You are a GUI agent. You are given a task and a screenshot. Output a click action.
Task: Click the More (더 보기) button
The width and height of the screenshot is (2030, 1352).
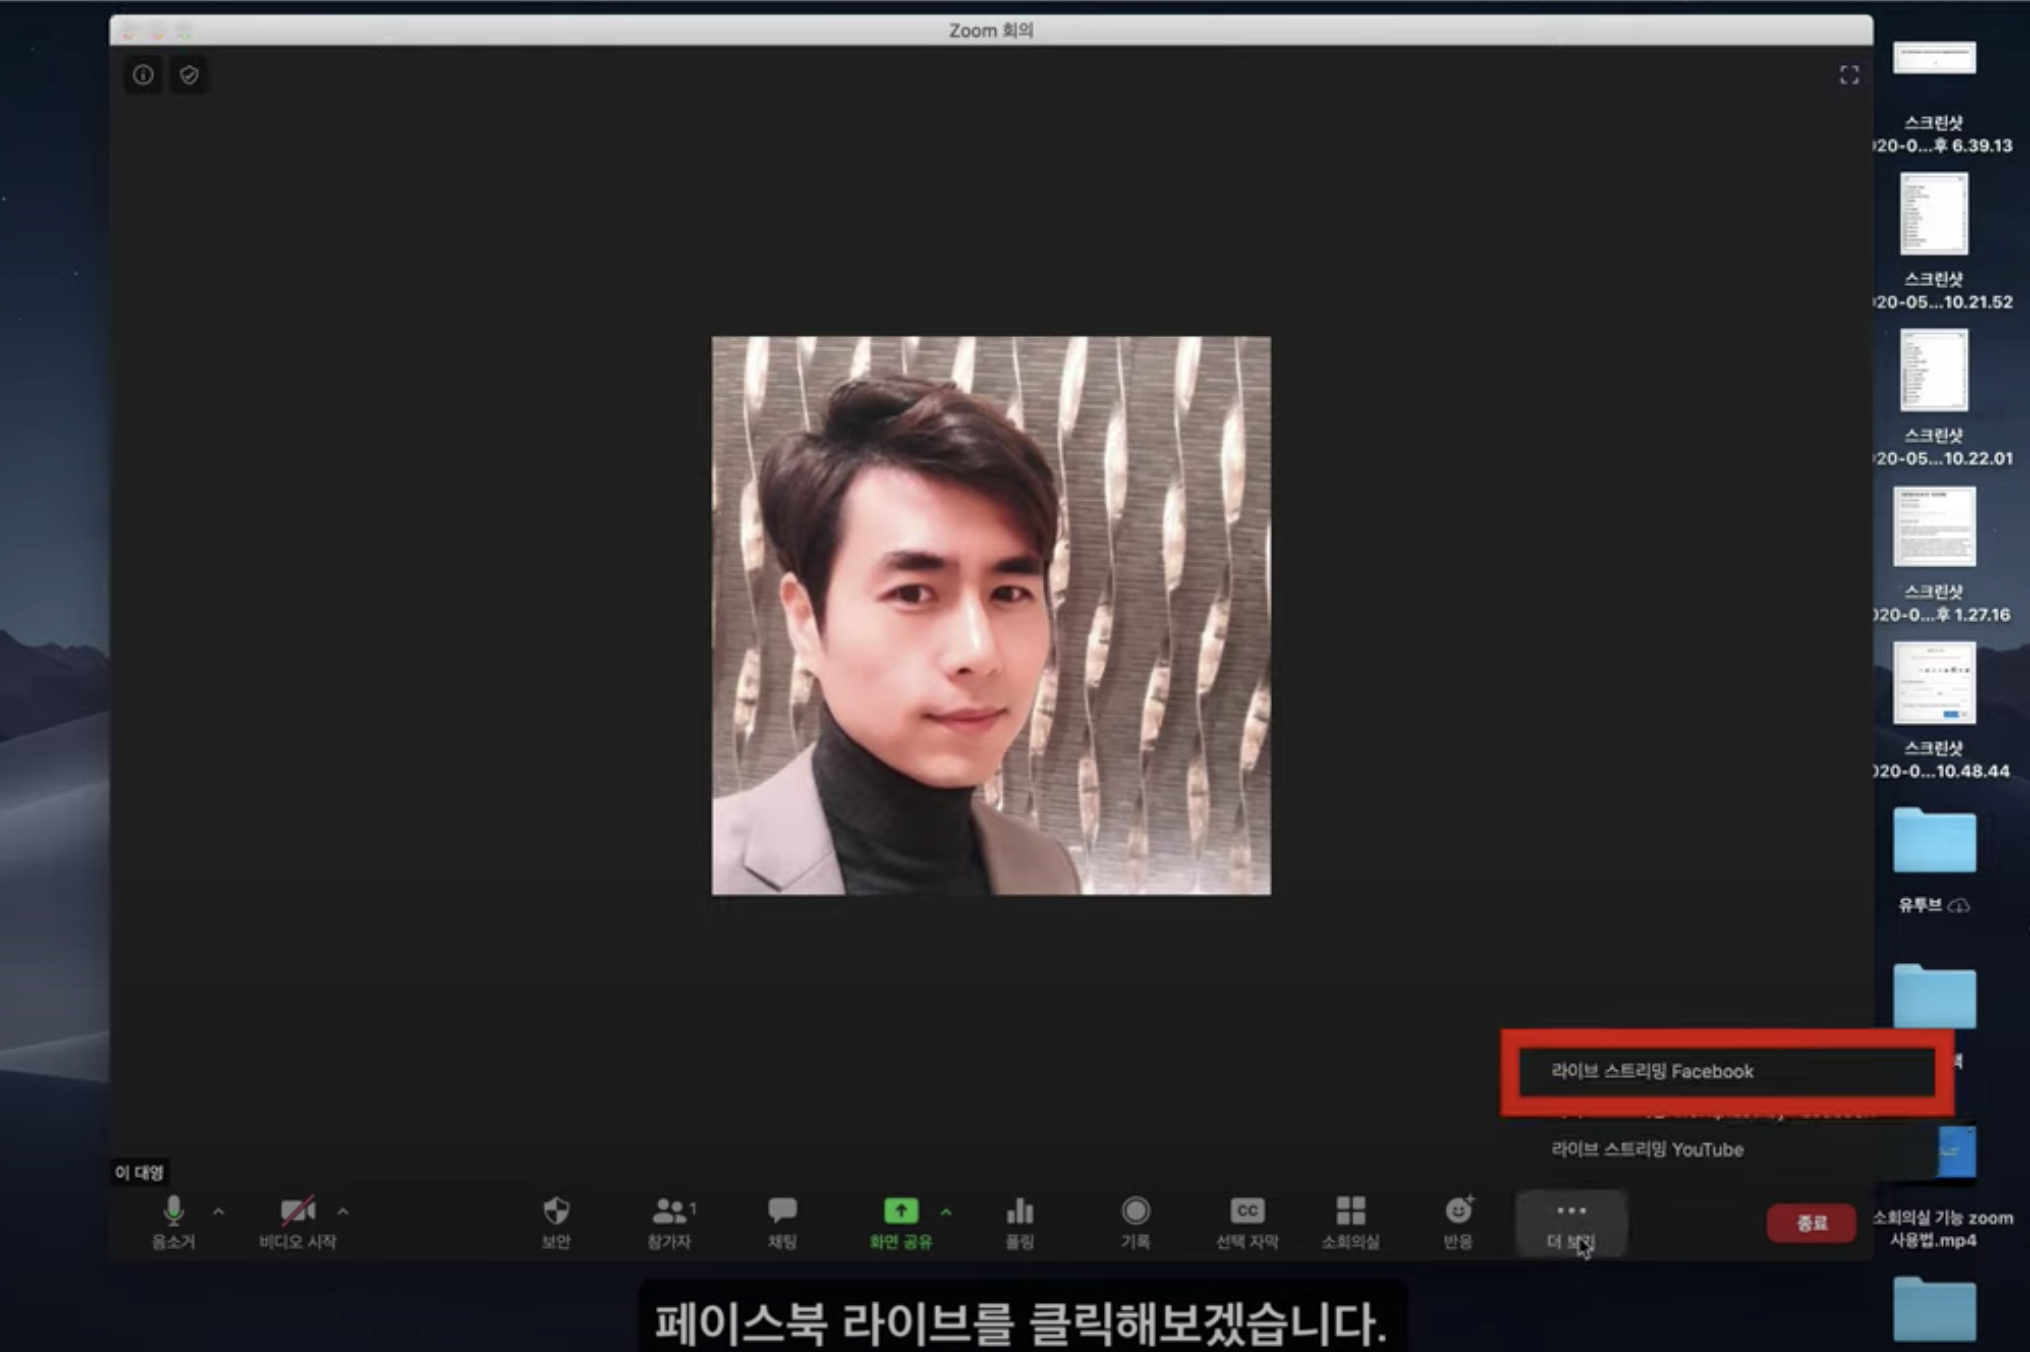point(1571,1223)
